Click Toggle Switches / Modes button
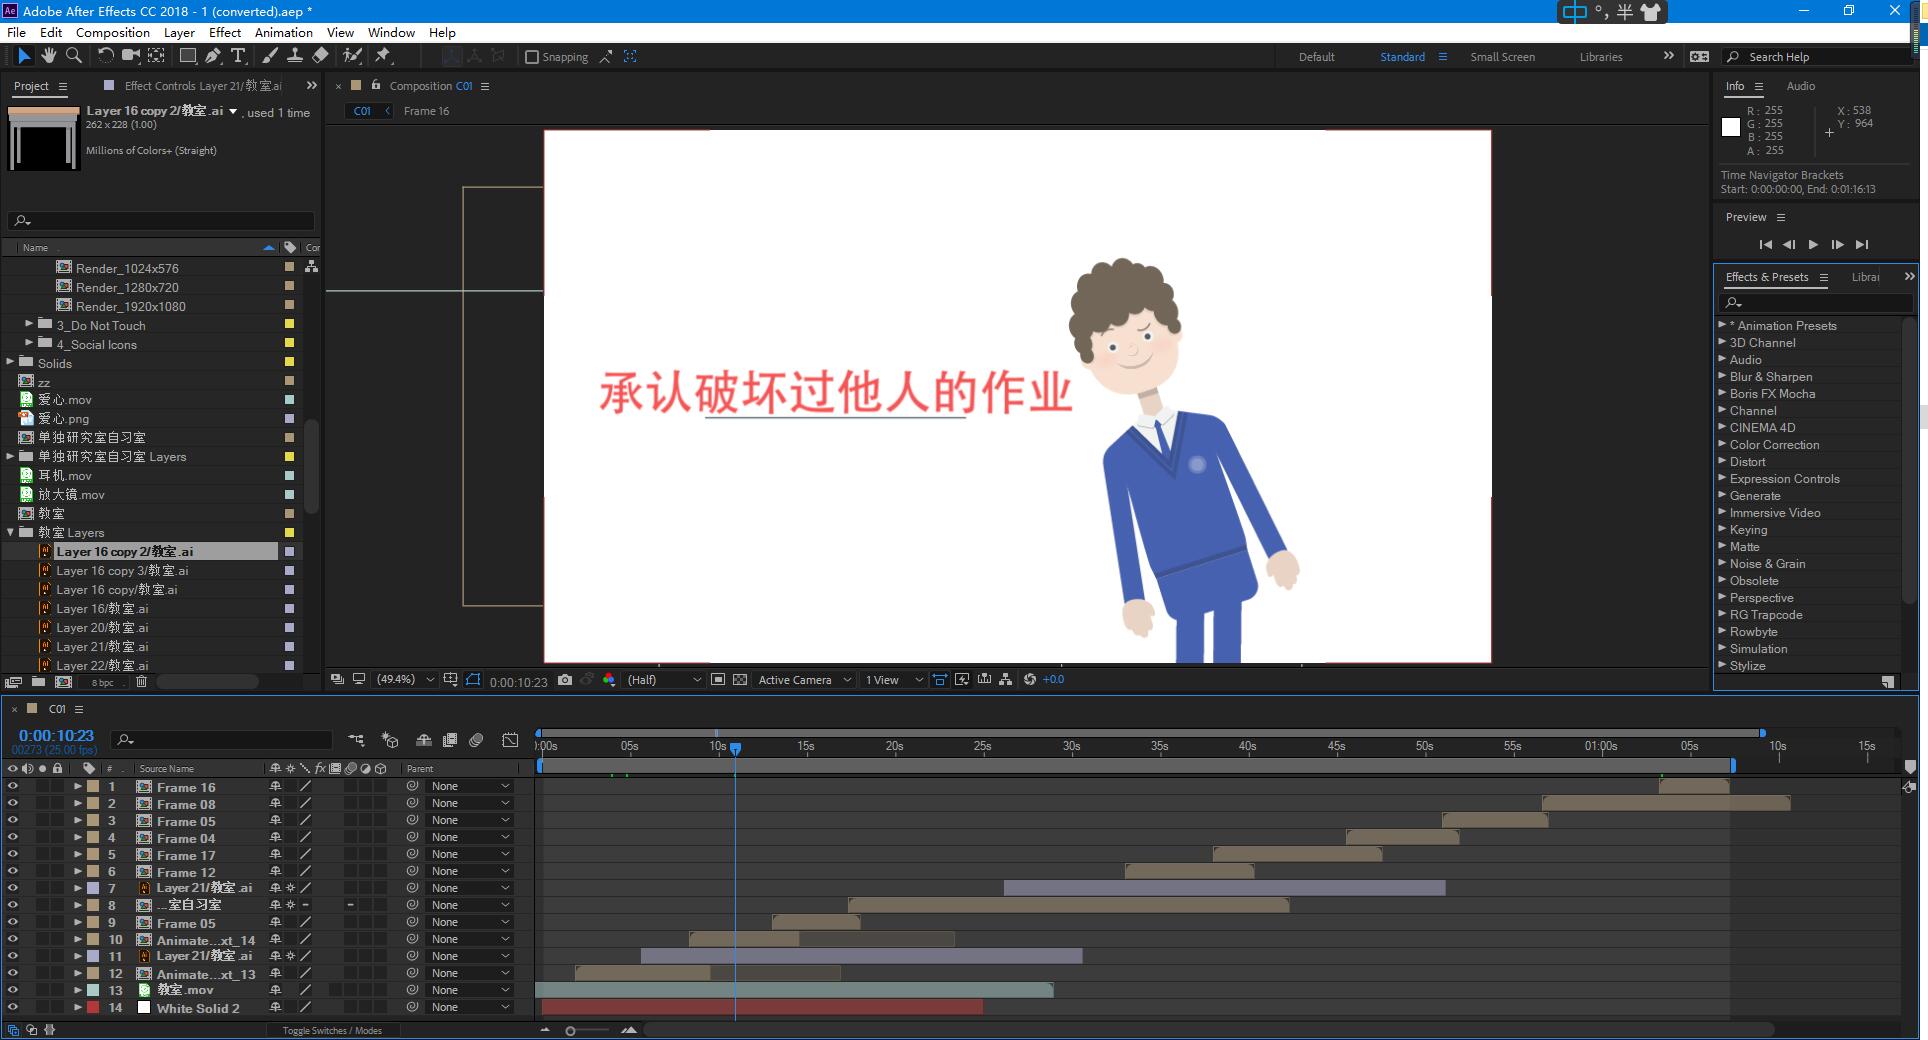This screenshot has height=1040, width=1928. click(x=332, y=1030)
